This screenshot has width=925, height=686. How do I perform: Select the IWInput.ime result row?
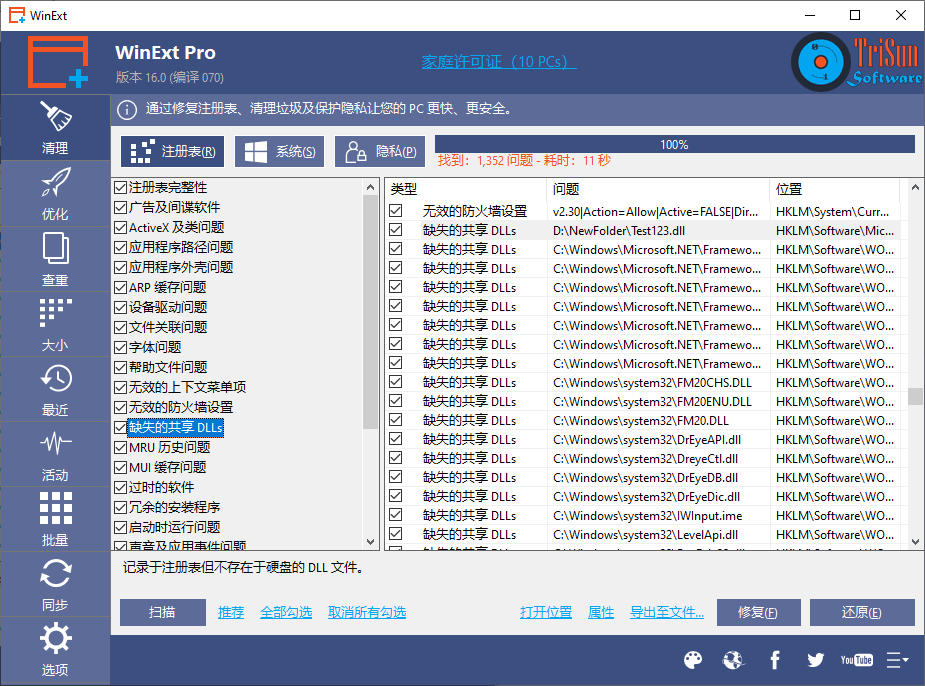pyautogui.click(x=644, y=516)
